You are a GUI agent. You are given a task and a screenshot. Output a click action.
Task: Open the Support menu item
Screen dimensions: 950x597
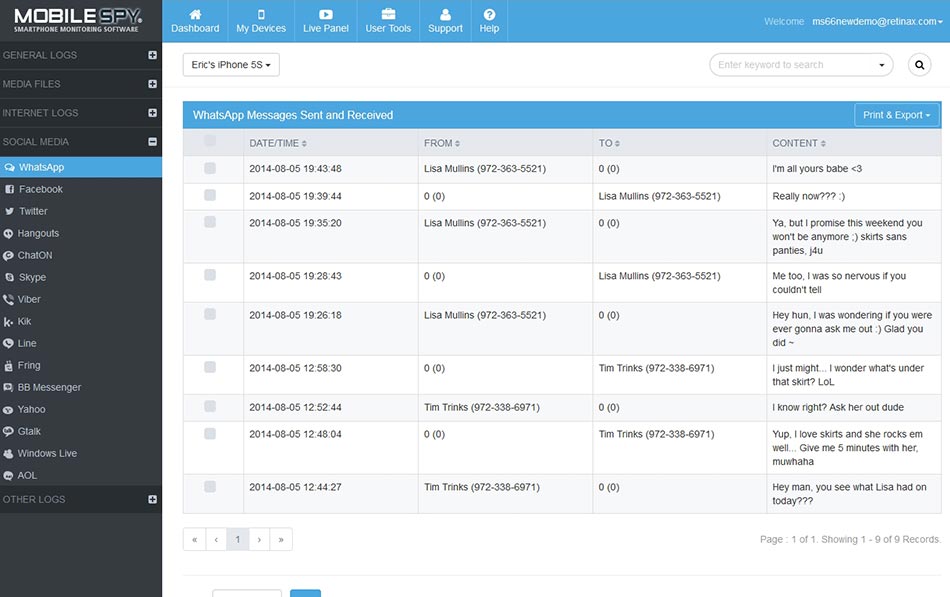(445, 21)
